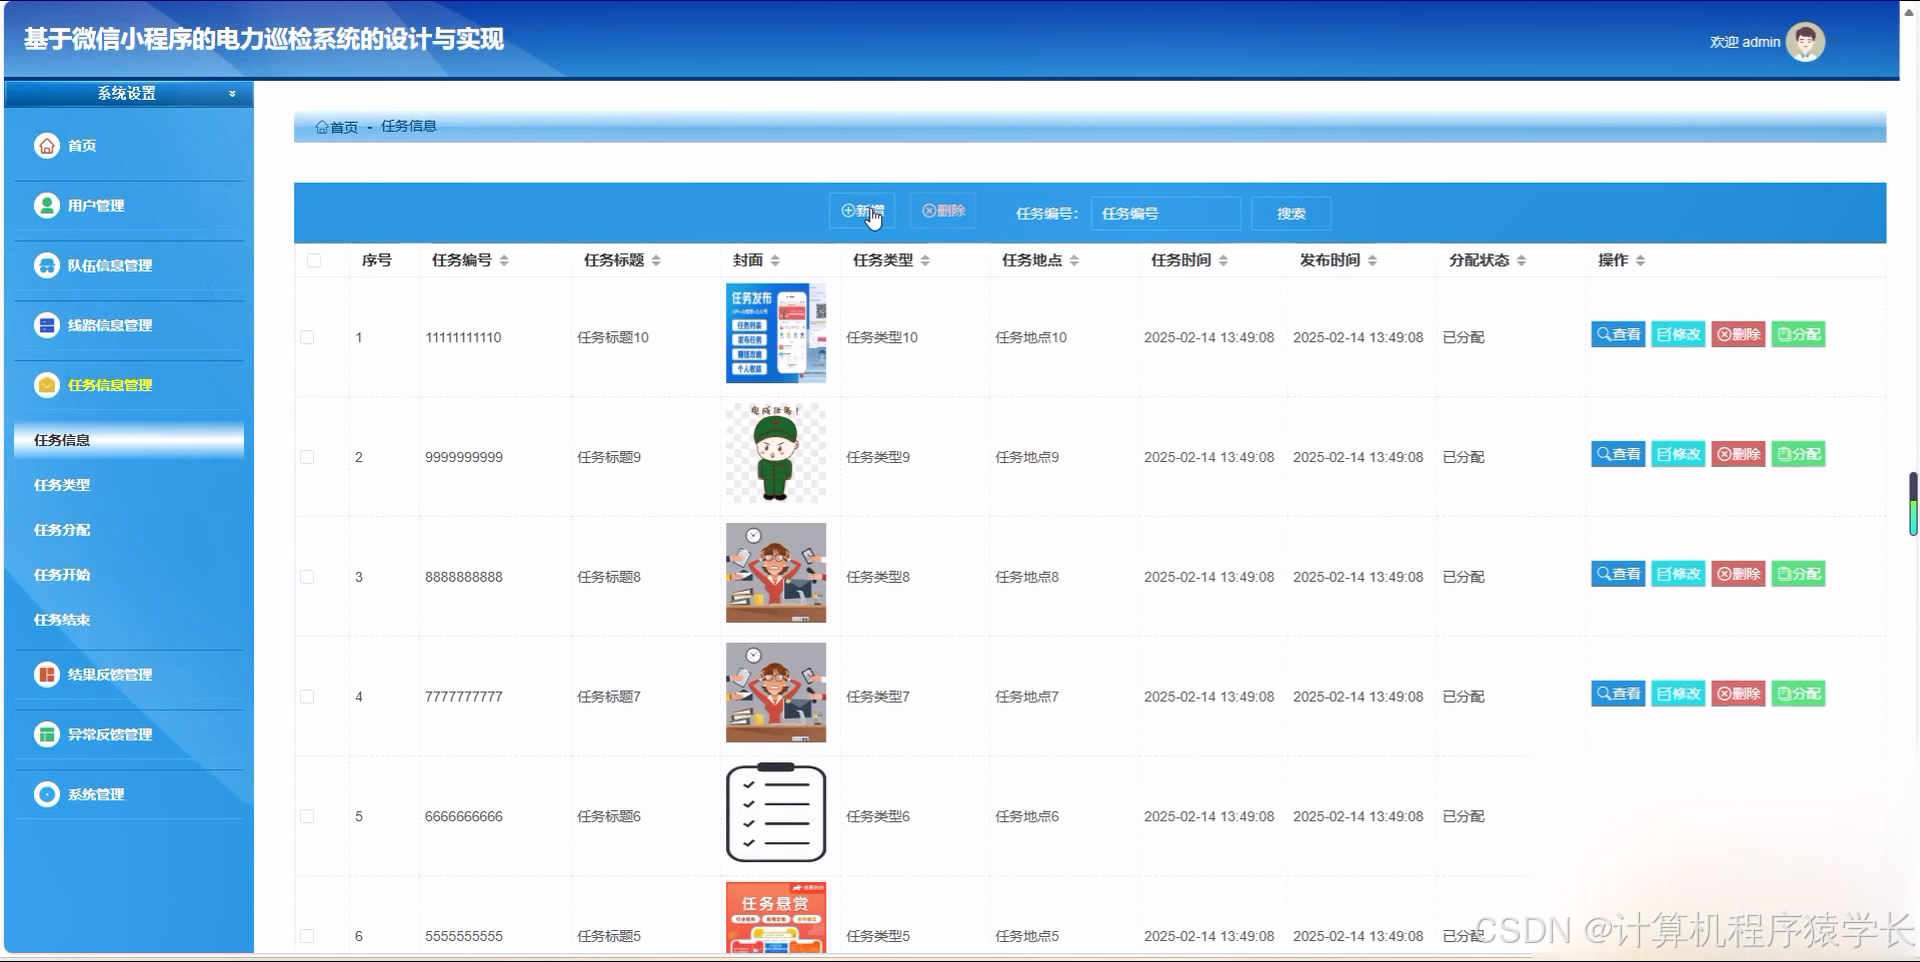
Task: Assign task 11111111110 with 分配
Action: 1798,334
